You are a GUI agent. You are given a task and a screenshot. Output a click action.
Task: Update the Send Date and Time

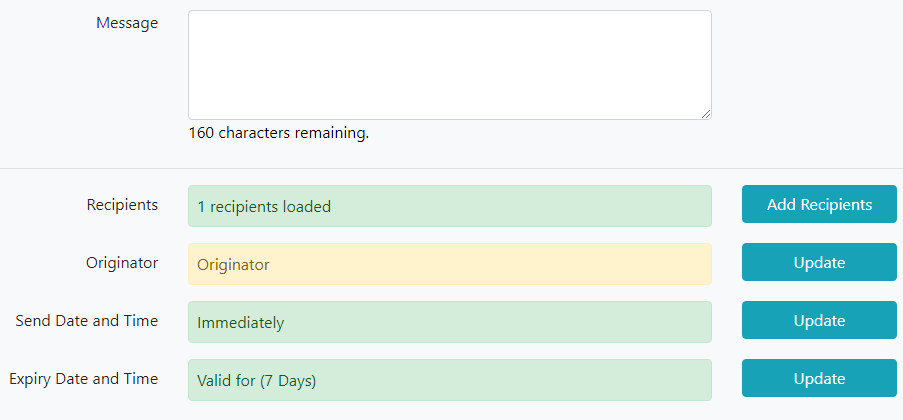(x=819, y=320)
